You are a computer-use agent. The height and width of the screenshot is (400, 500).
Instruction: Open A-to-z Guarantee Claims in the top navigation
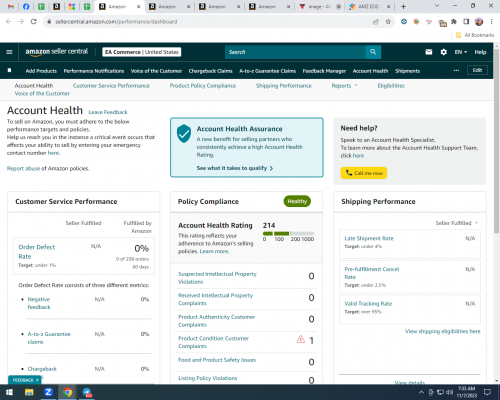(267, 71)
